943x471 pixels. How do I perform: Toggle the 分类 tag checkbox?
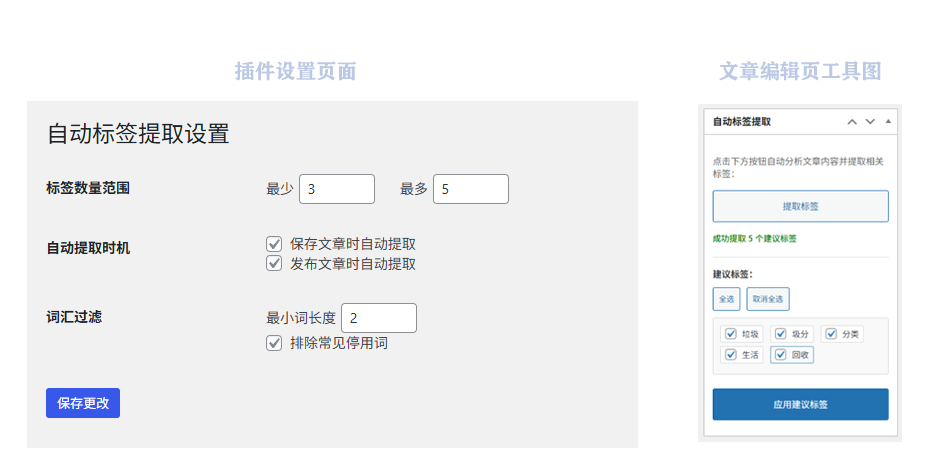pyautogui.click(x=831, y=334)
